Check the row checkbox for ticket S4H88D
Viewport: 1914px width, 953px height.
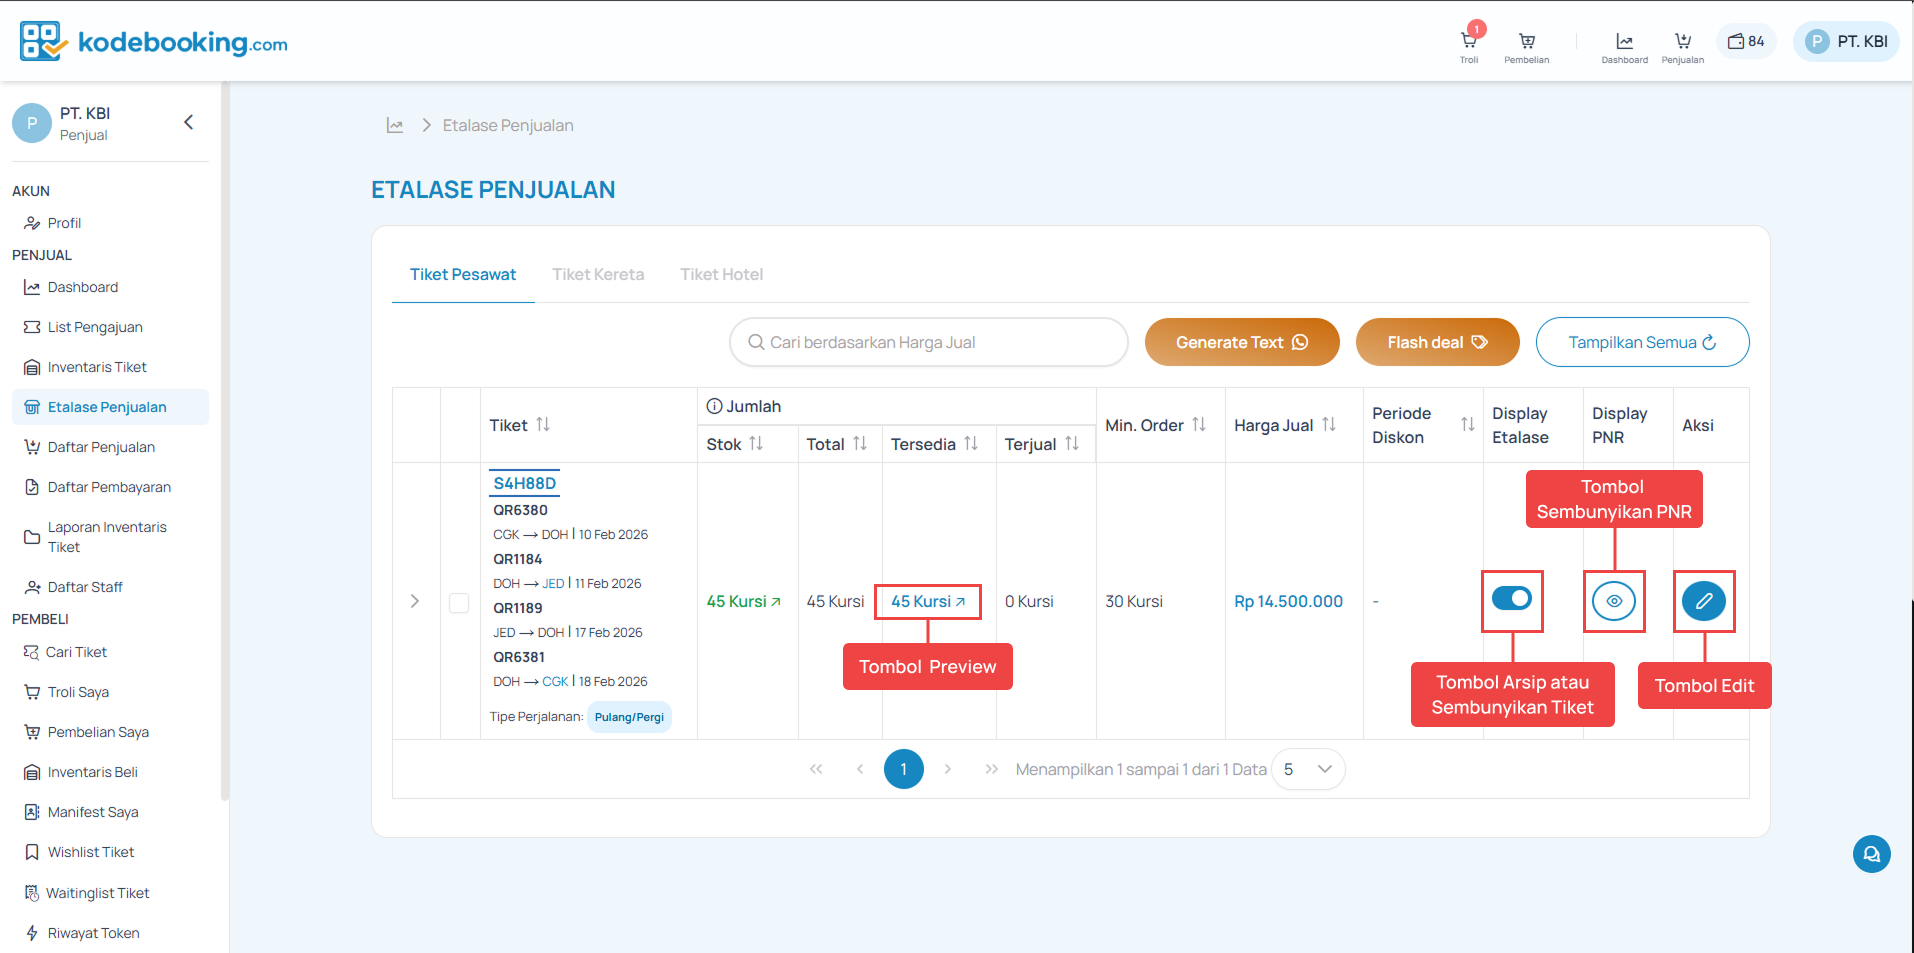pos(459,602)
